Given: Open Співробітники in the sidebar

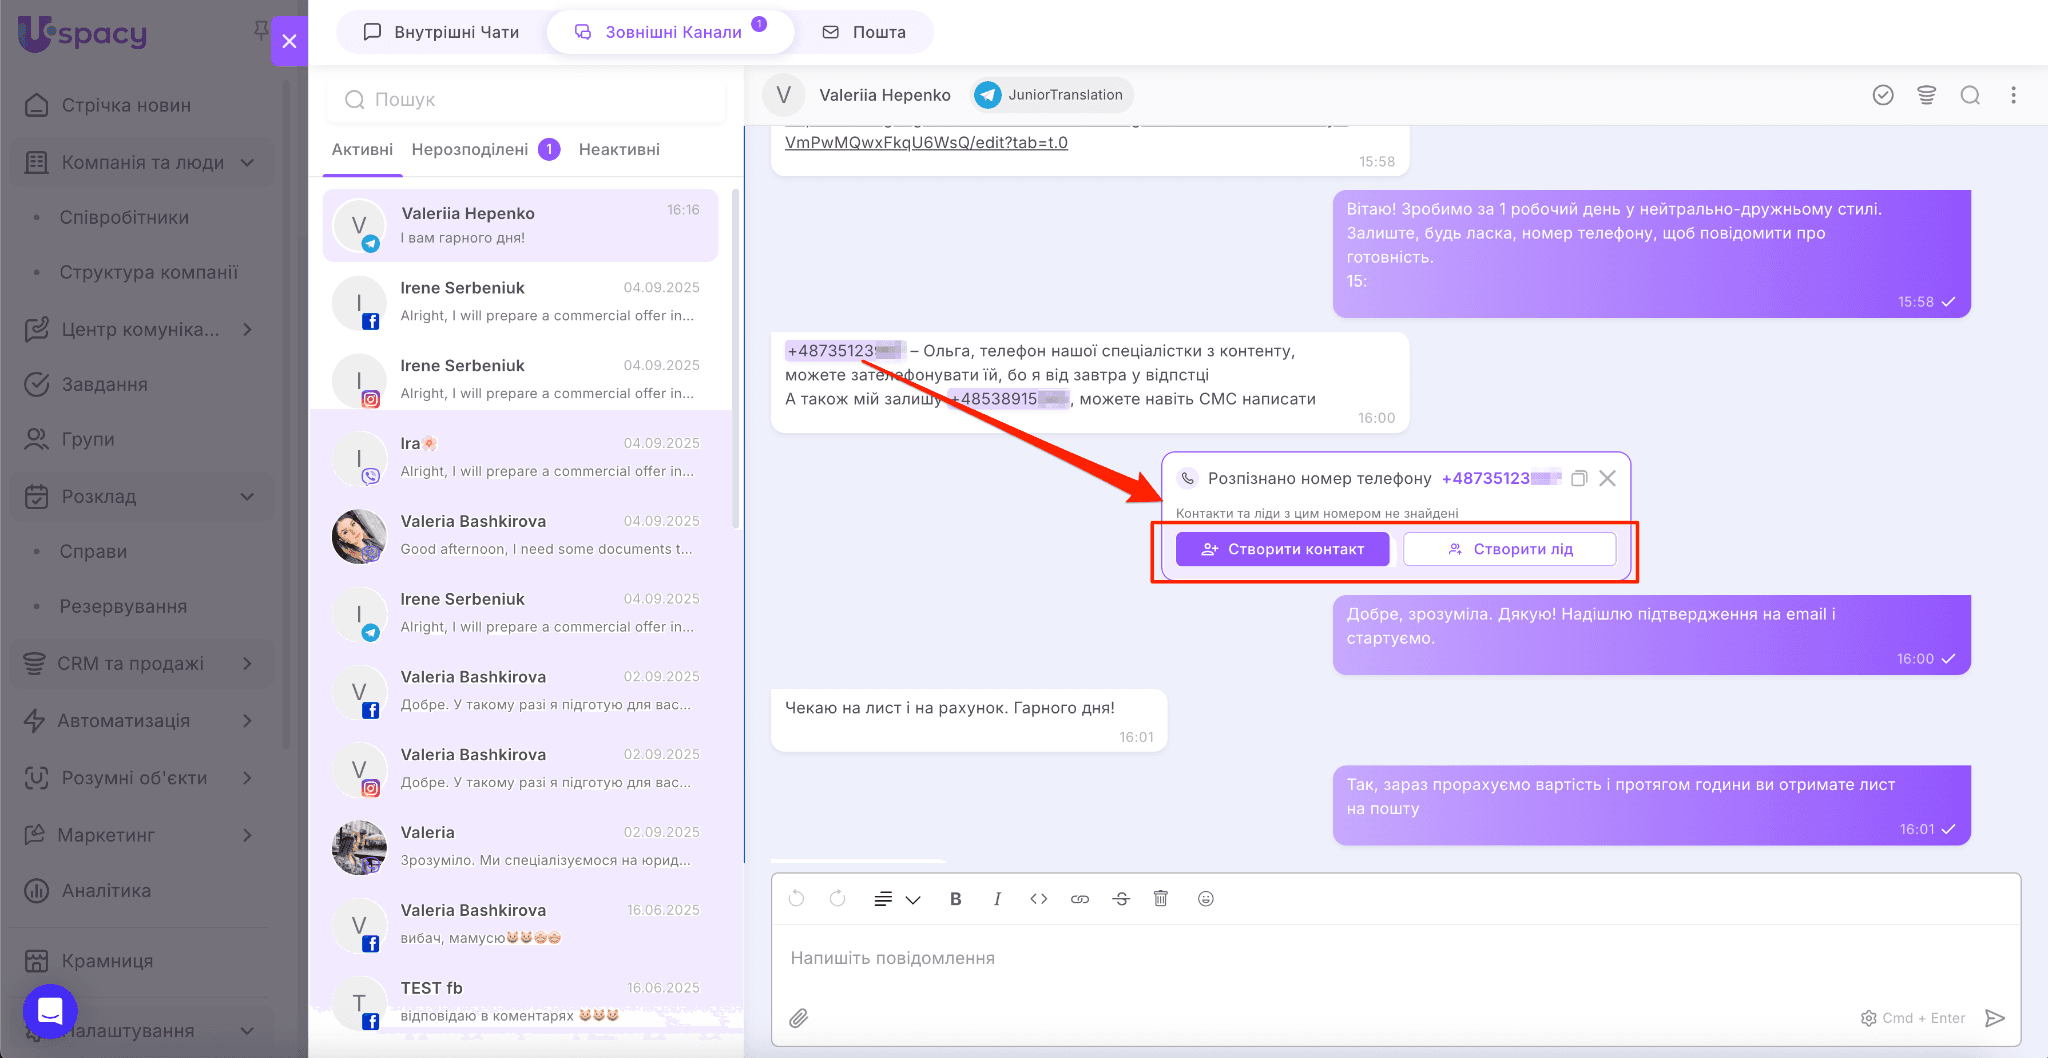Looking at the screenshot, I should pos(124,217).
